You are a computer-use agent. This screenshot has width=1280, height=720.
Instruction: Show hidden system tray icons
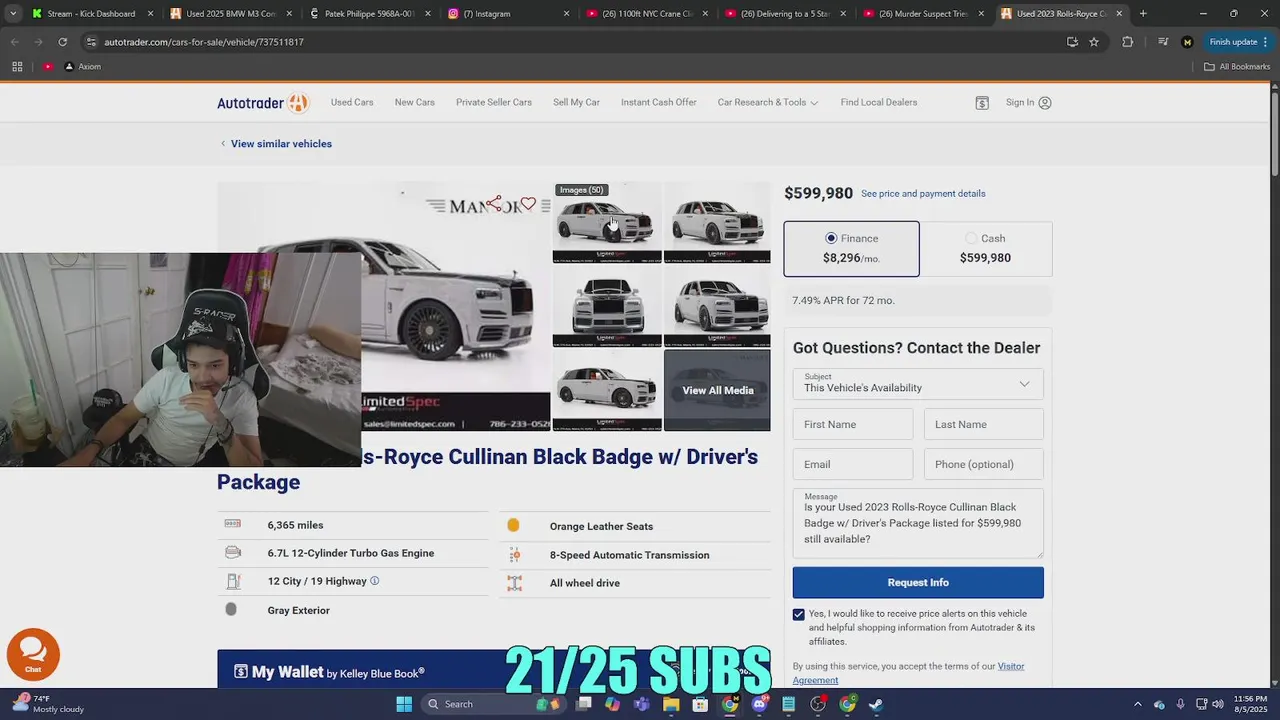click(1139, 704)
